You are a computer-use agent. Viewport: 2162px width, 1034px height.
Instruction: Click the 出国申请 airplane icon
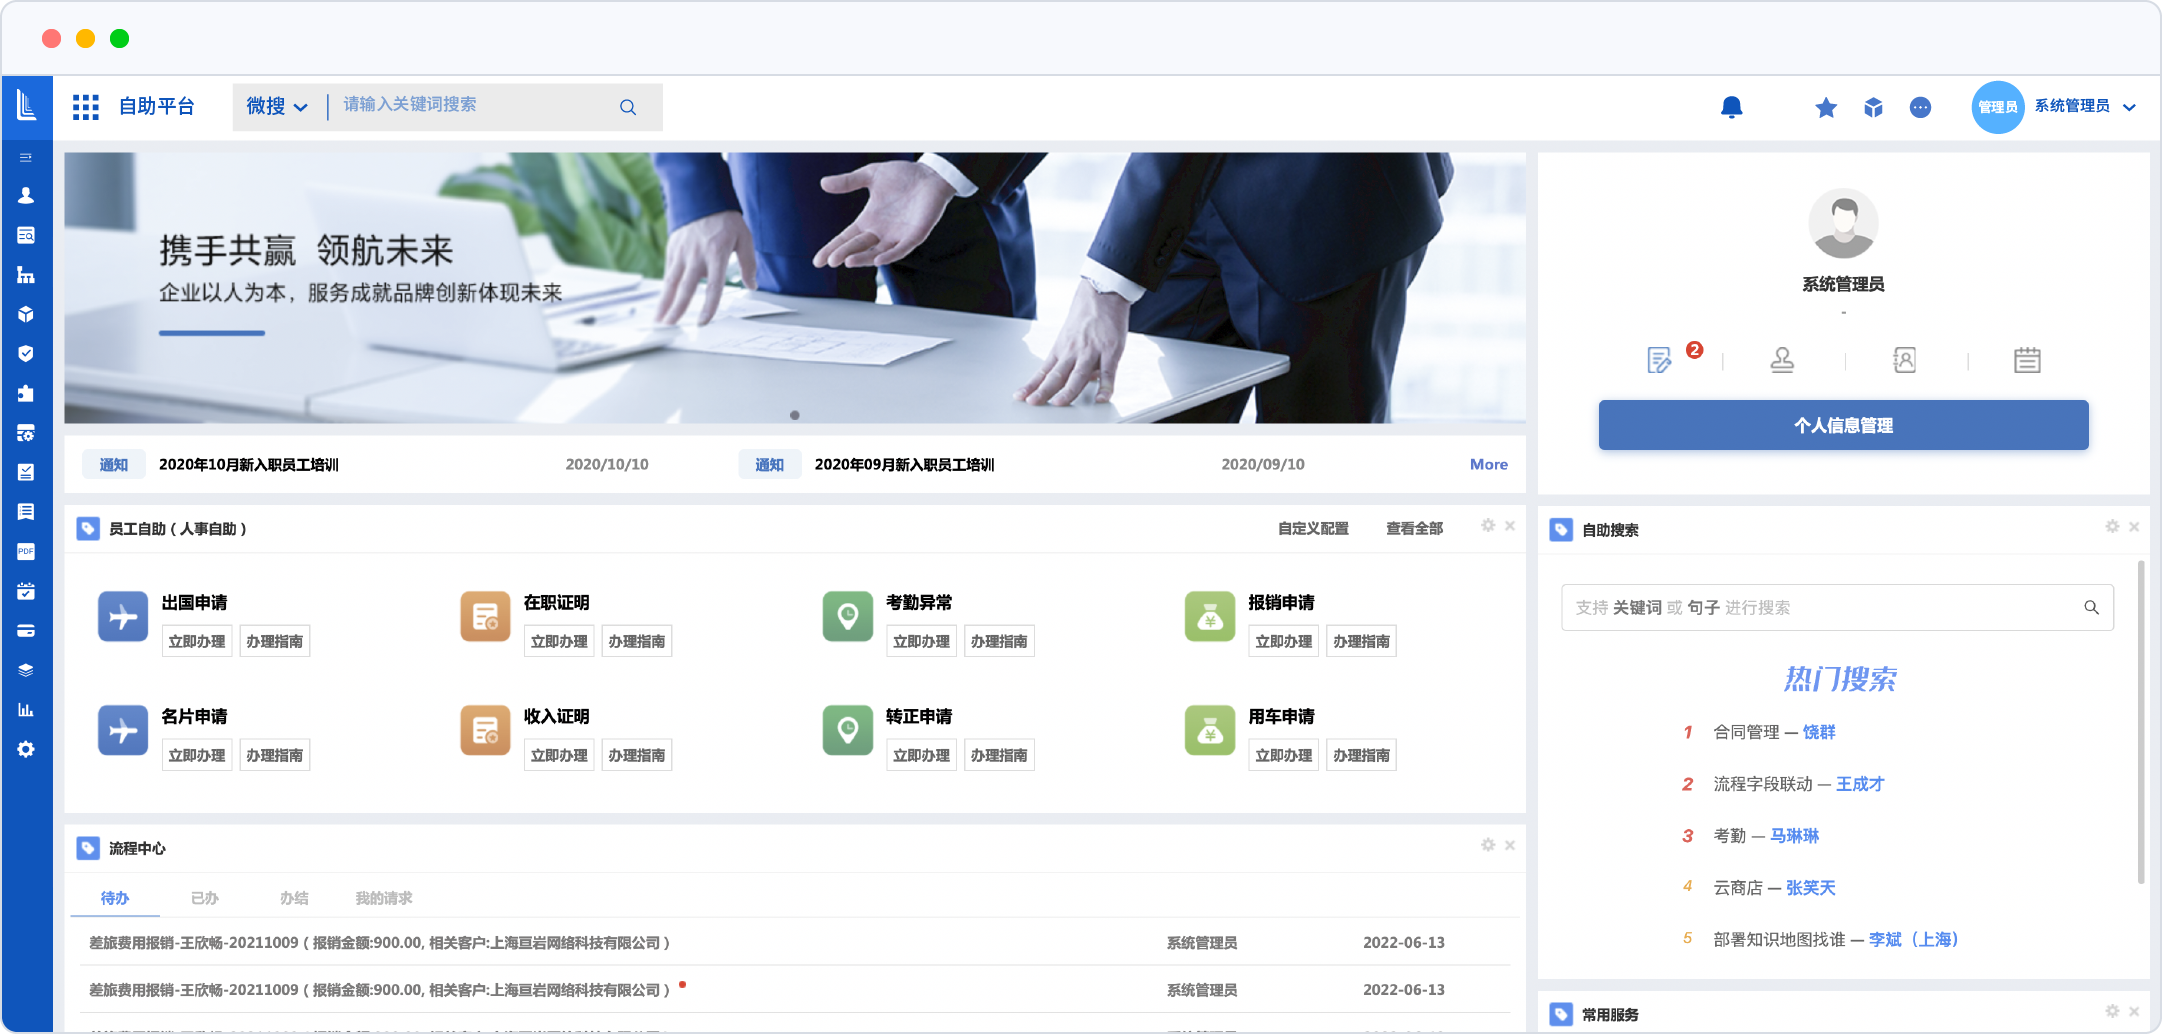(x=123, y=616)
